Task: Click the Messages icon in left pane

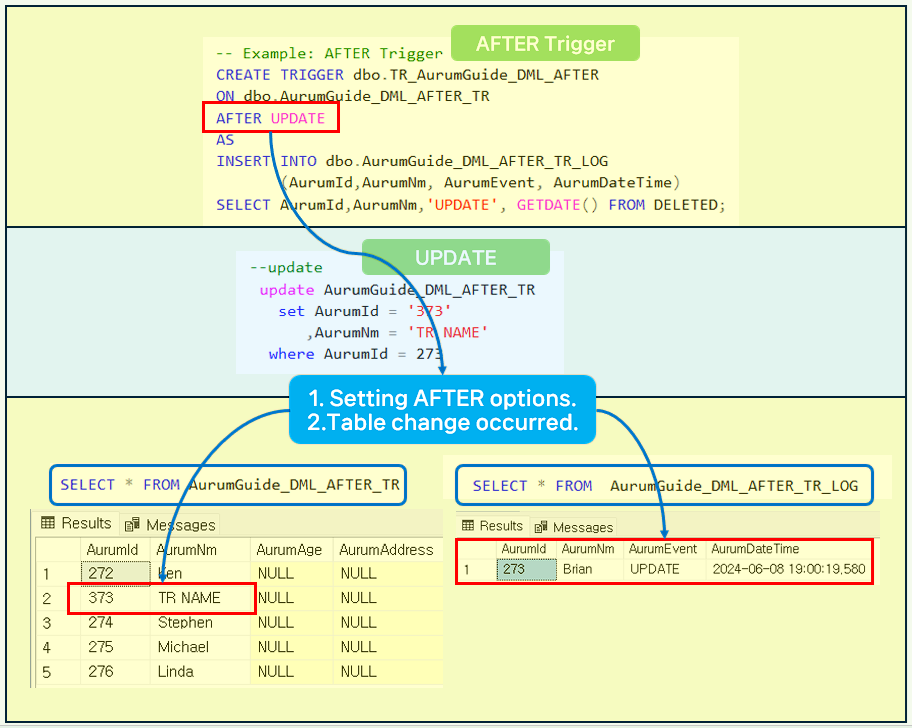Action: tap(132, 524)
